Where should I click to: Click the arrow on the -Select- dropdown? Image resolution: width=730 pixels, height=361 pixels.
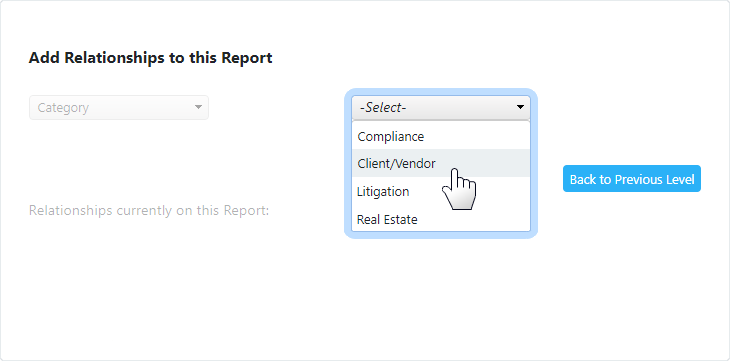[520, 108]
